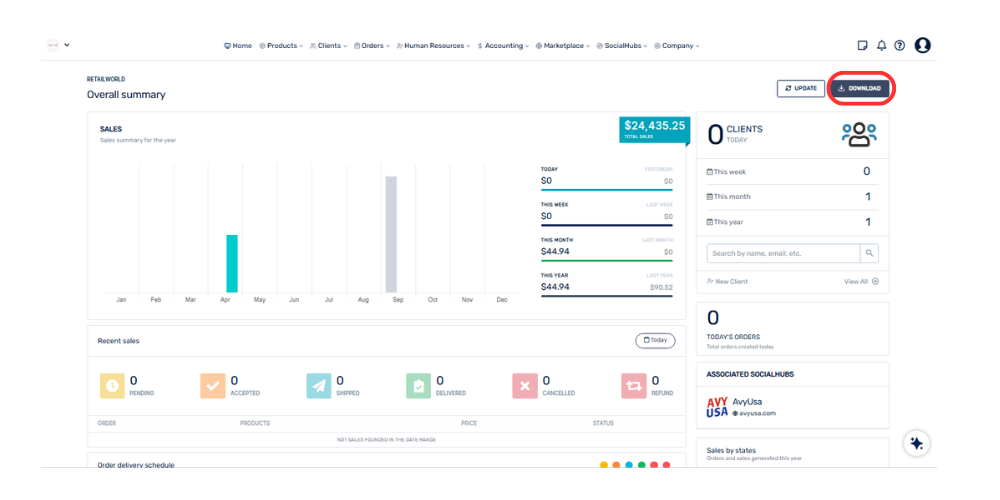
Task: Open the Accounting menu
Action: pos(503,45)
